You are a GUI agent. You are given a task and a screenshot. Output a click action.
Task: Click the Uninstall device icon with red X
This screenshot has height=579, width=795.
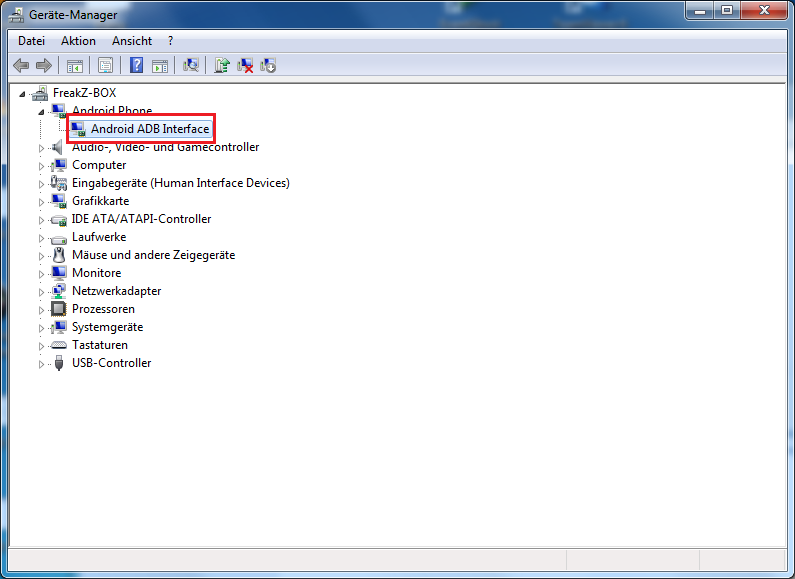pos(245,65)
